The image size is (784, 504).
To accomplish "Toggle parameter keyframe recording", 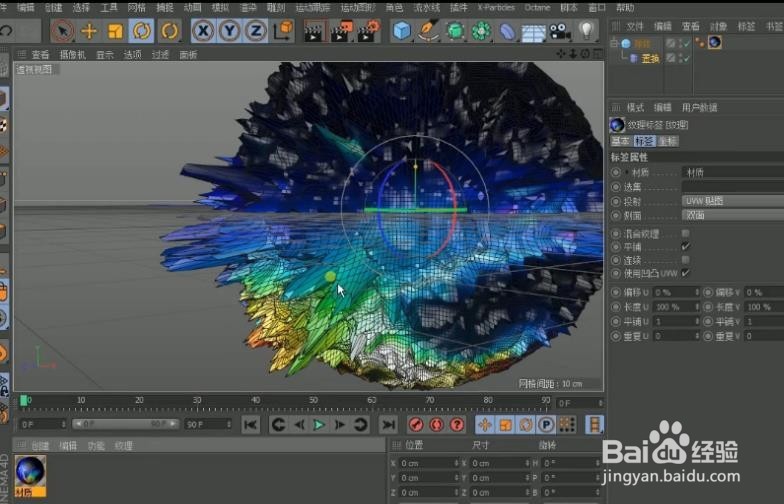I will (546, 424).
